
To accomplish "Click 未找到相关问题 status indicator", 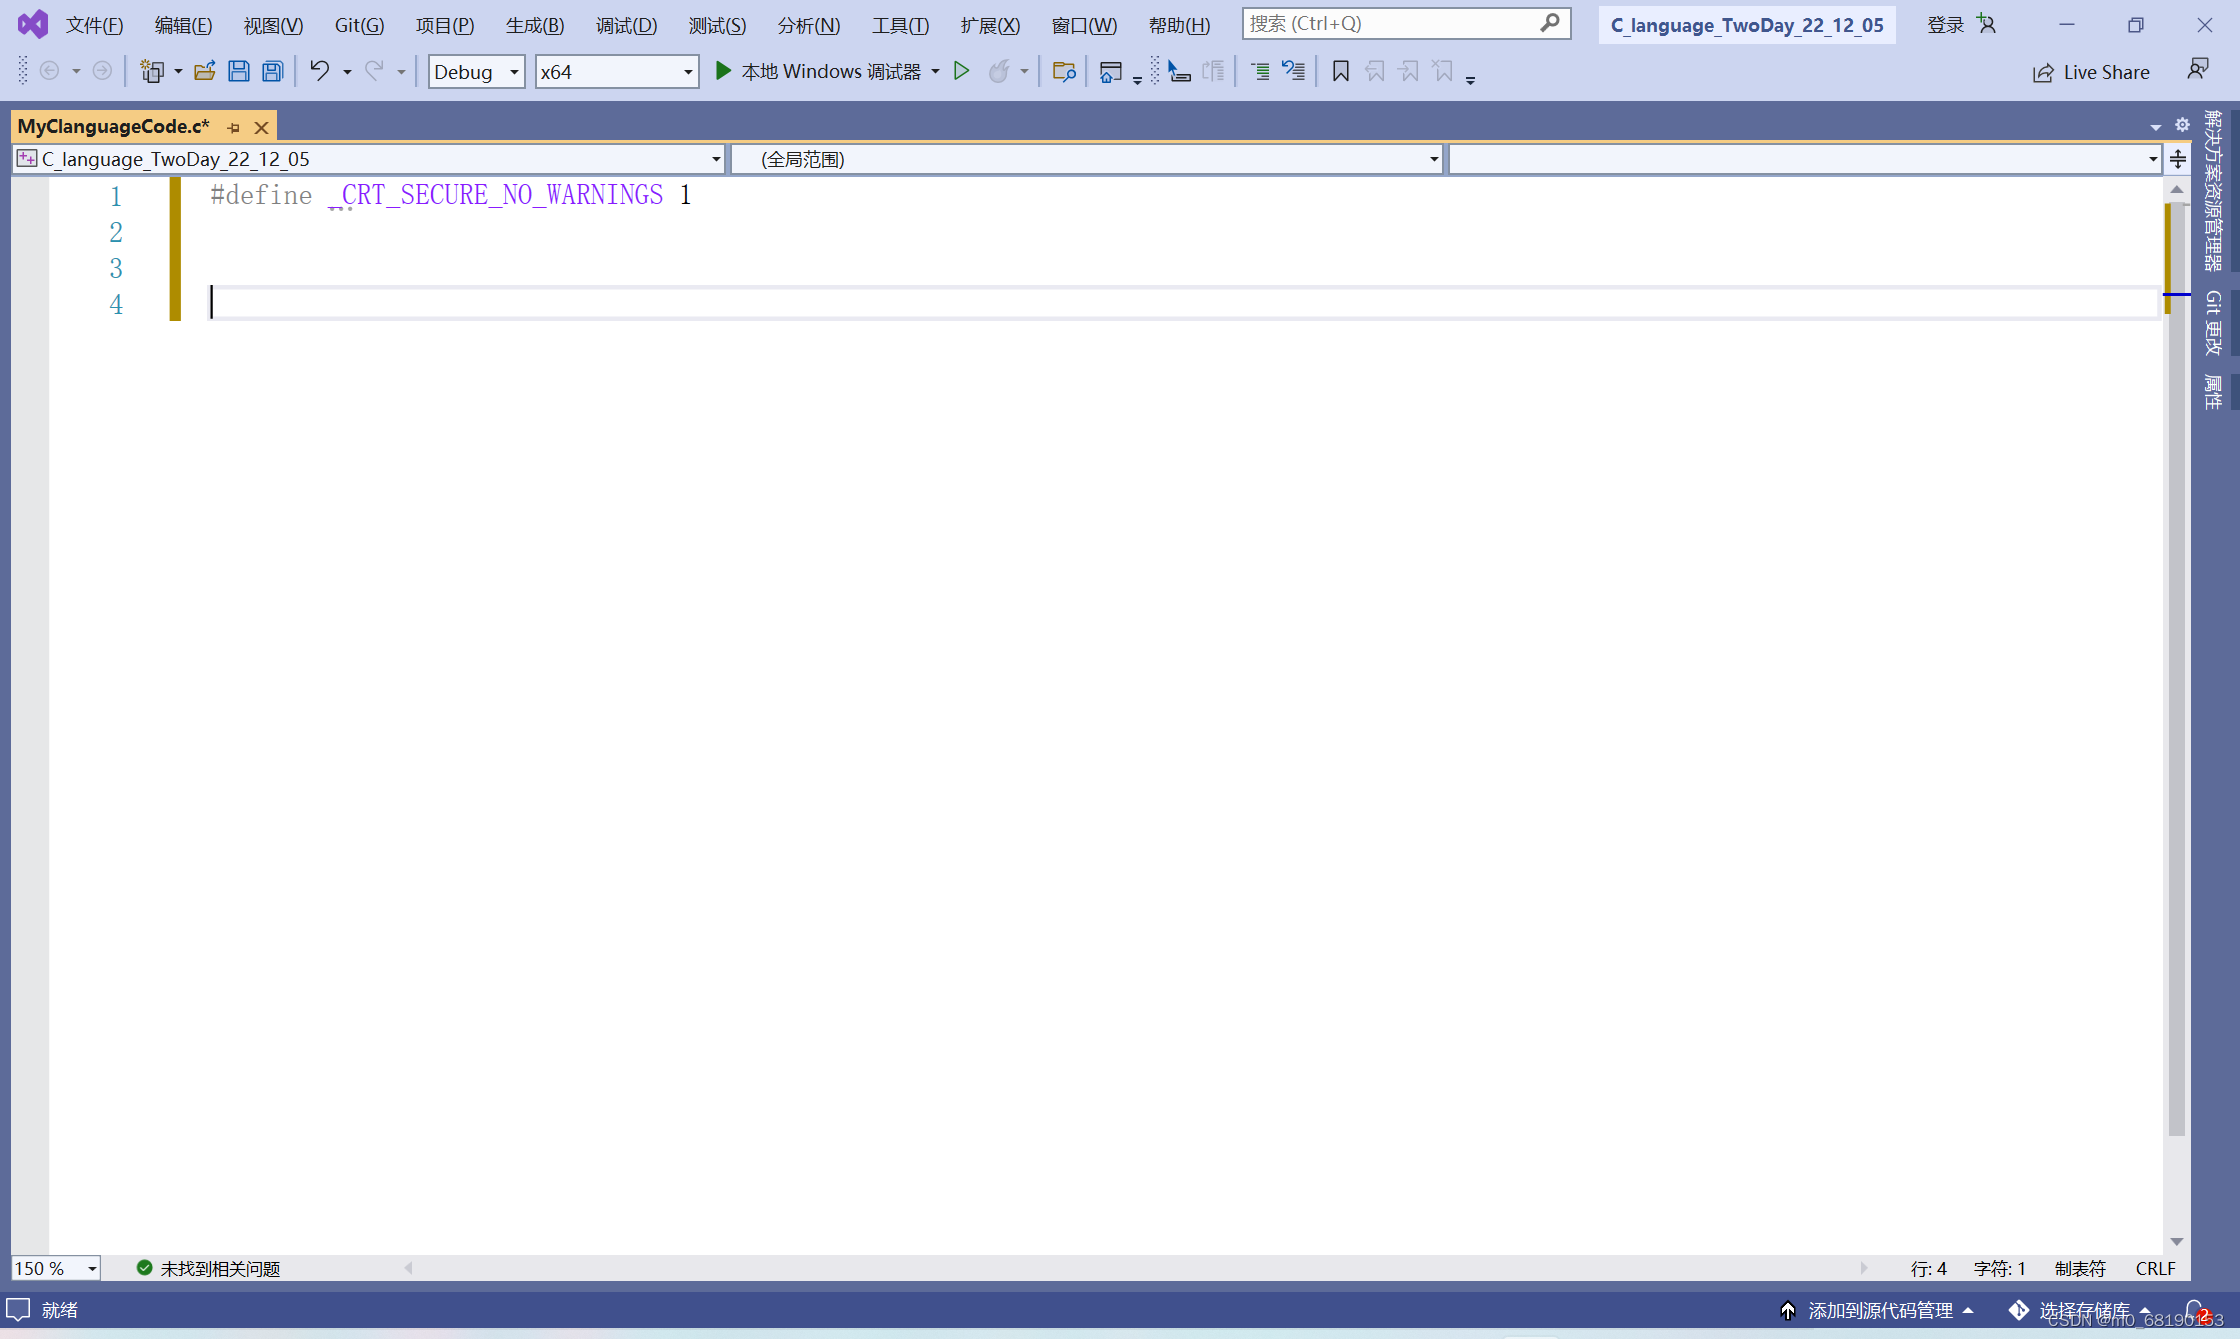I will (x=208, y=1268).
